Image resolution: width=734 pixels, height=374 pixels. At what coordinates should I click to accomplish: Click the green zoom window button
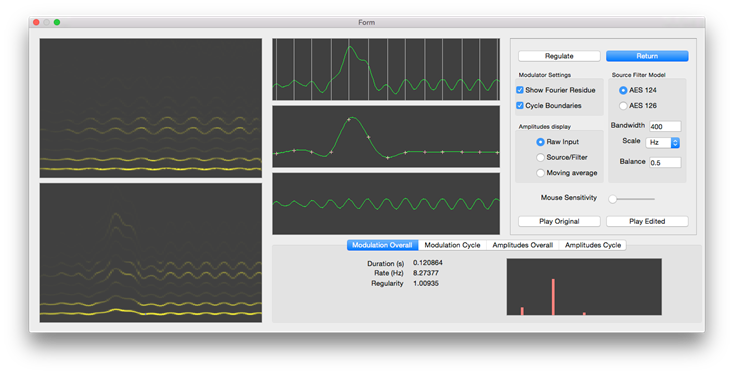click(x=57, y=22)
